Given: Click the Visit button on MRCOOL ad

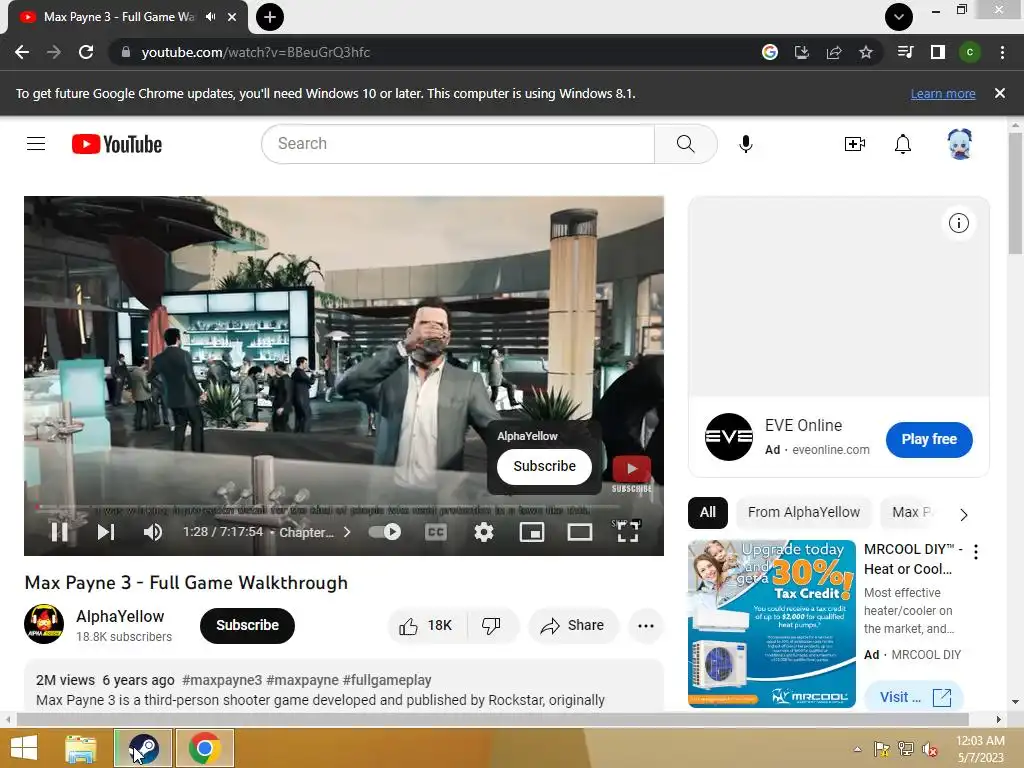Looking at the screenshot, I should pos(913,697).
